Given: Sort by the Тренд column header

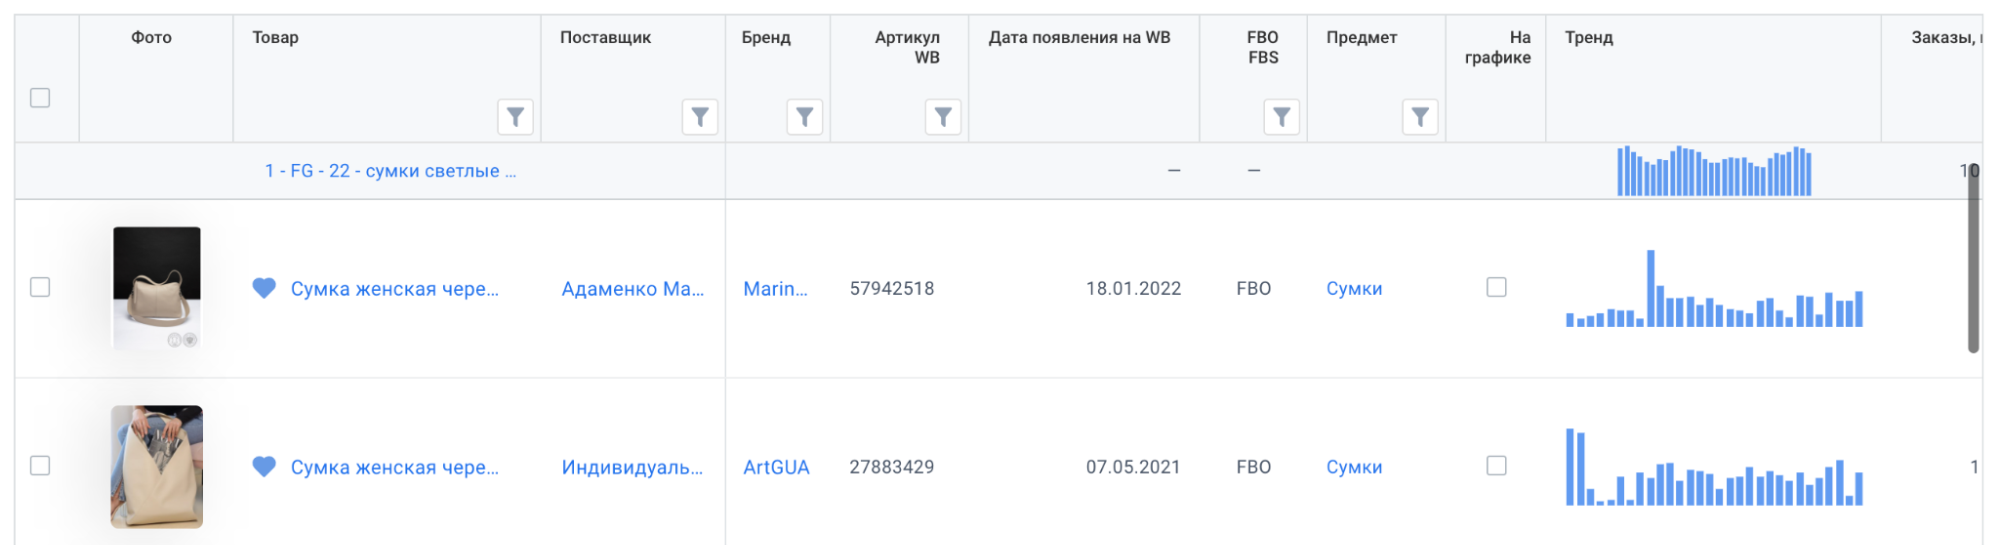Looking at the screenshot, I should click(1589, 38).
